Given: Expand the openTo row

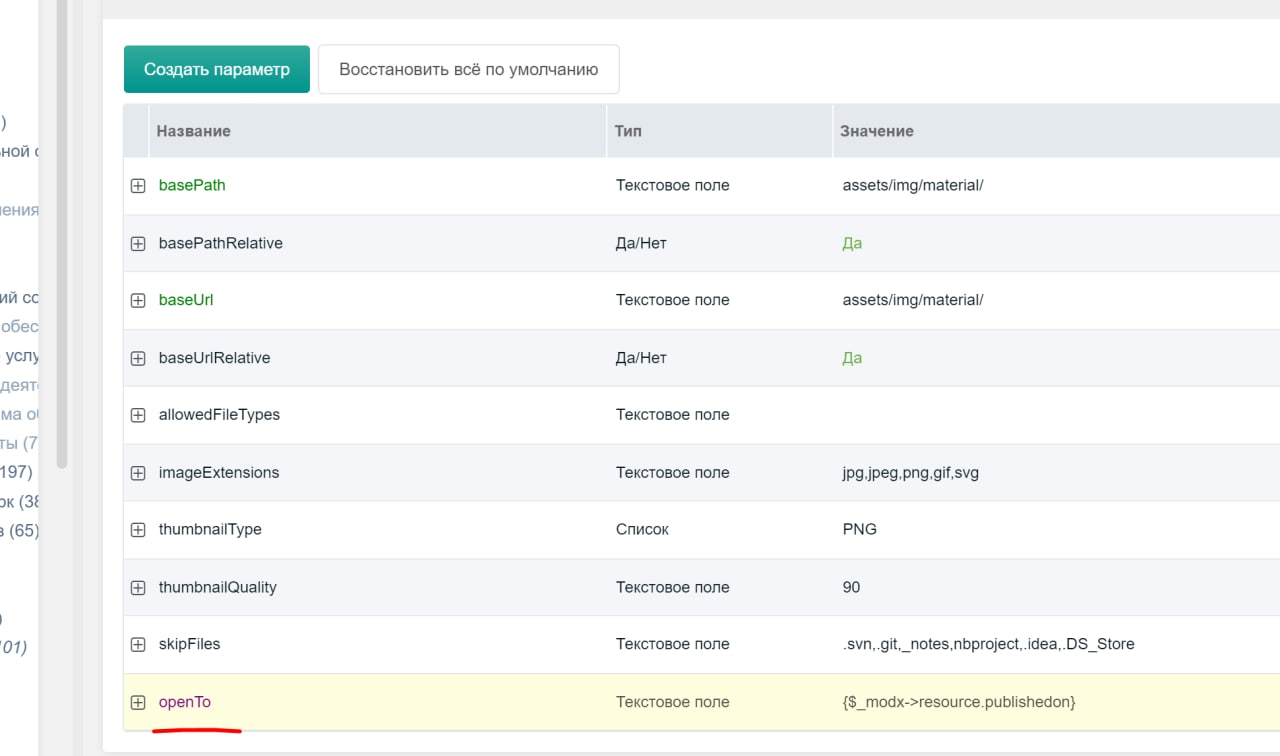Looking at the screenshot, I should tap(138, 702).
